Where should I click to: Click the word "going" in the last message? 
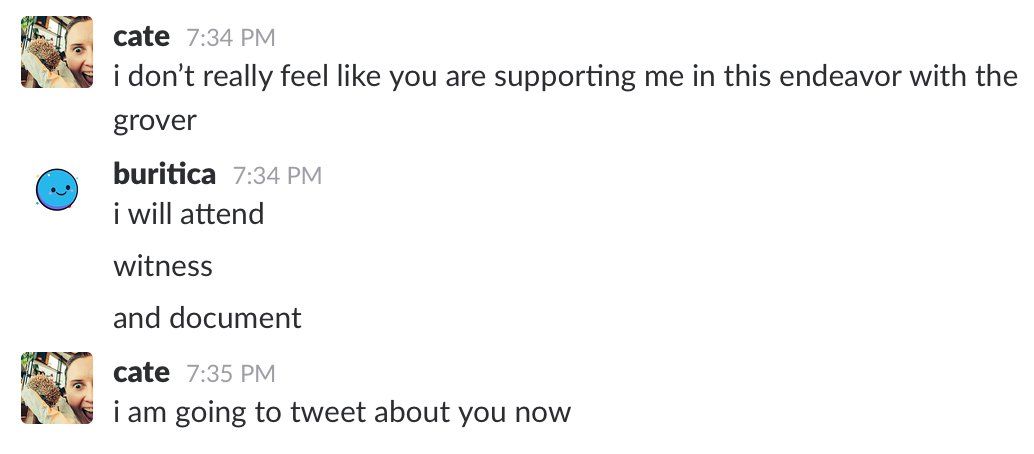209,412
